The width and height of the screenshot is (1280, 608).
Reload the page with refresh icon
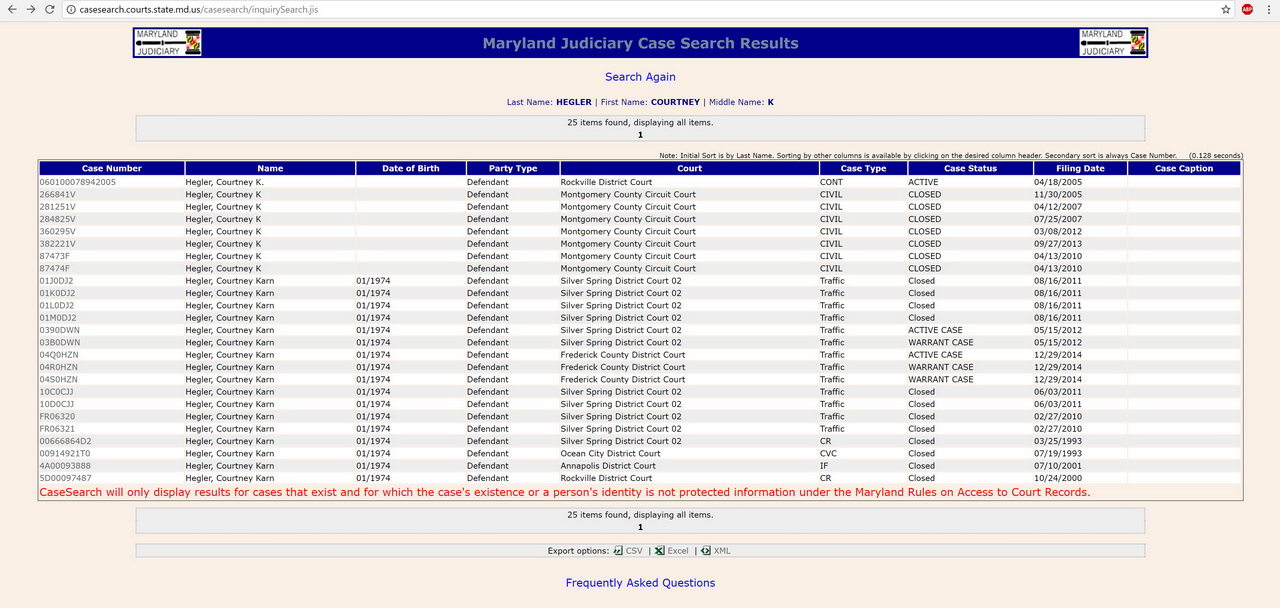[50, 9]
